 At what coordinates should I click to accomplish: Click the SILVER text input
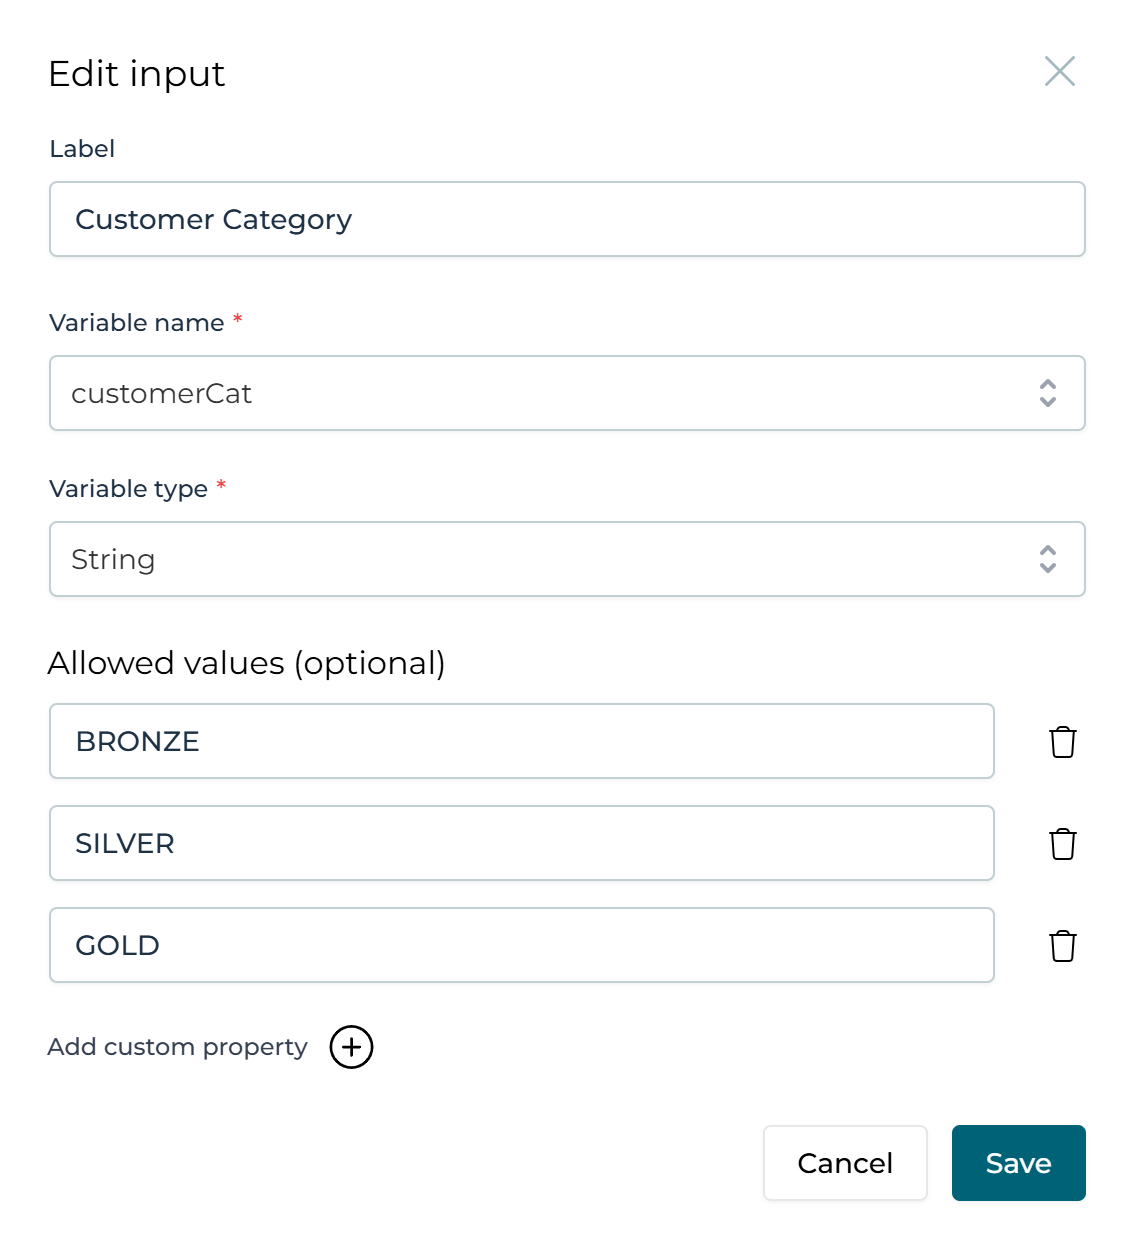point(521,843)
